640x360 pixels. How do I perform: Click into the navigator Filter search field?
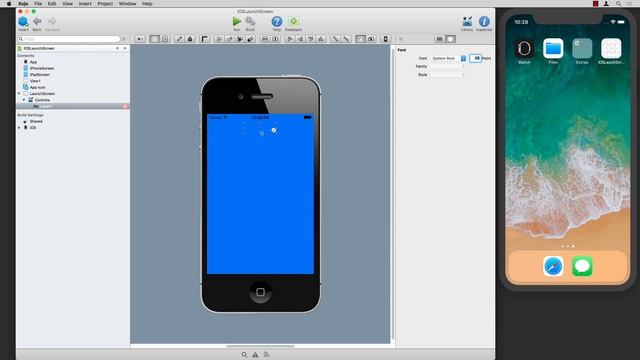69,39
